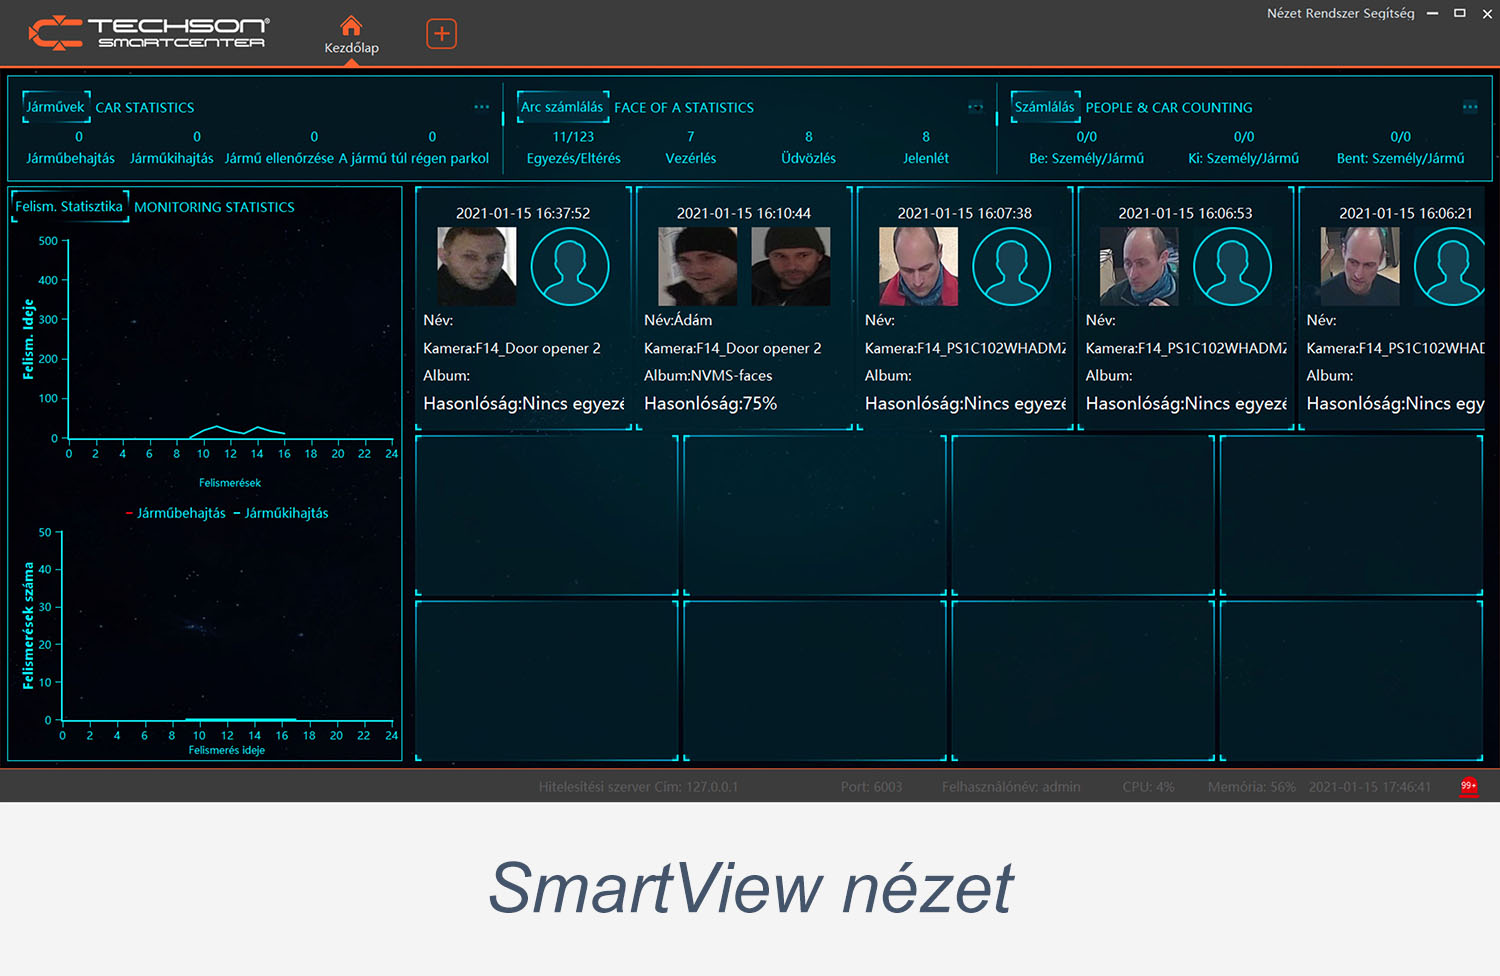Switch to the Kezdőlap tab
The height and width of the screenshot is (976, 1500).
[351, 35]
